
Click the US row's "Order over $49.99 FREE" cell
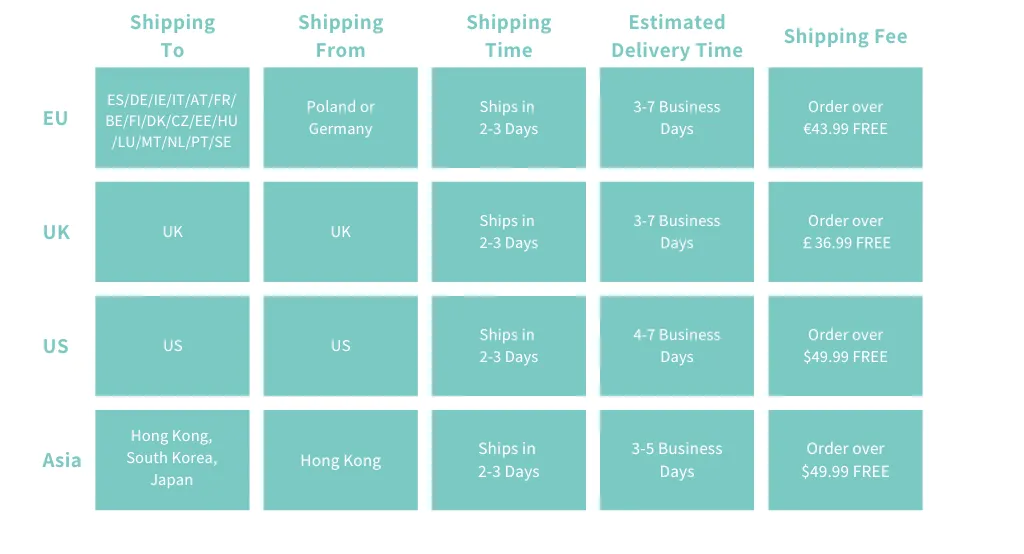[x=845, y=346]
